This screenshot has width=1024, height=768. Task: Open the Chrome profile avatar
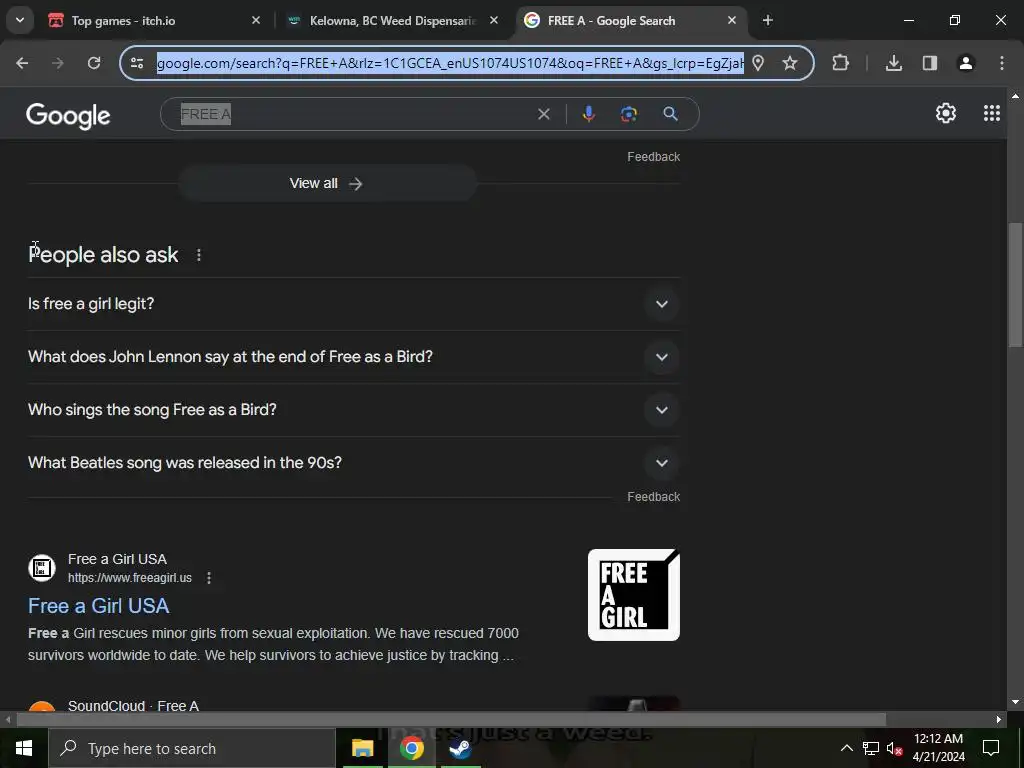click(x=965, y=63)
